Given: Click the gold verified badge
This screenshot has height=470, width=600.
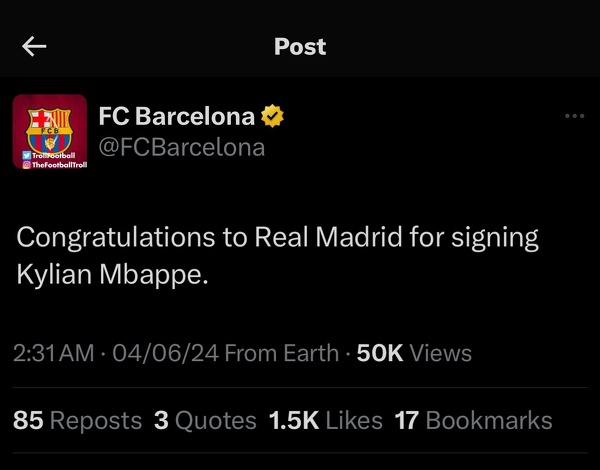Looking at the screenshot, I should coord(273,117).
